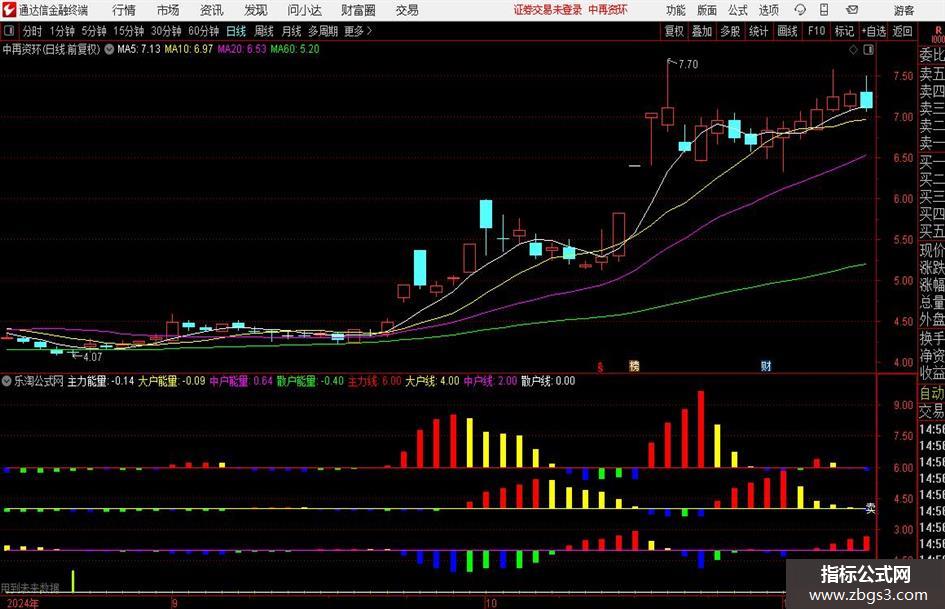Open the 功能 menu
Screen dimensions: 945x609
676,10
